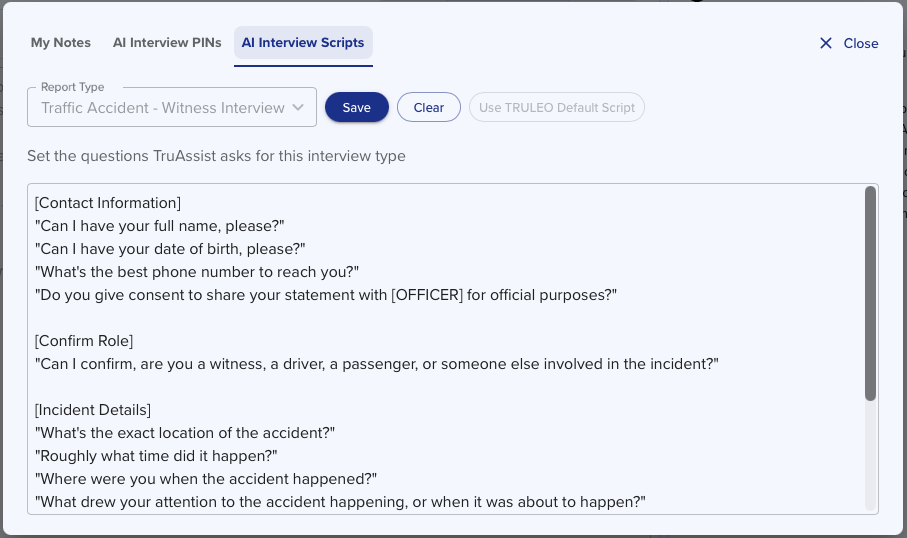Viewport: 907px width, 538px height.
Task: Click Use TRULEO Default Script button
Action: click(557, 108)
